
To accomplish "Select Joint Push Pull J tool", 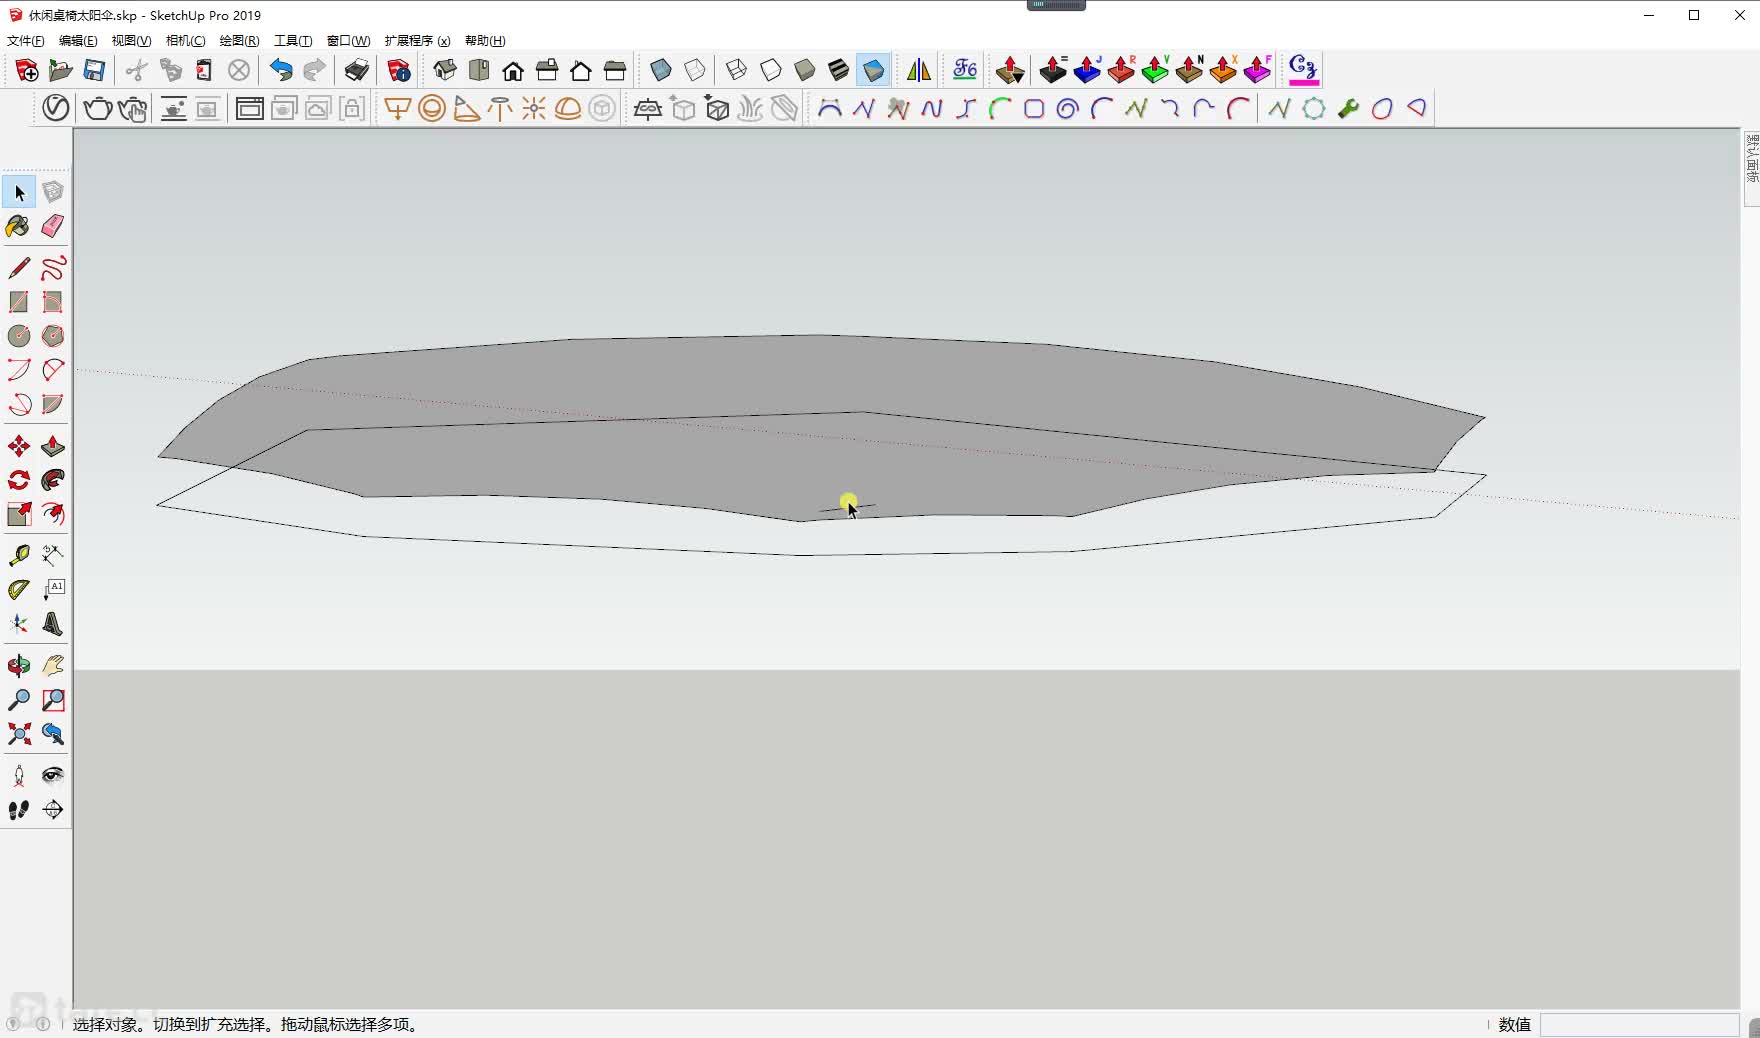I will pyautogui.click(x=1087, y=70).
